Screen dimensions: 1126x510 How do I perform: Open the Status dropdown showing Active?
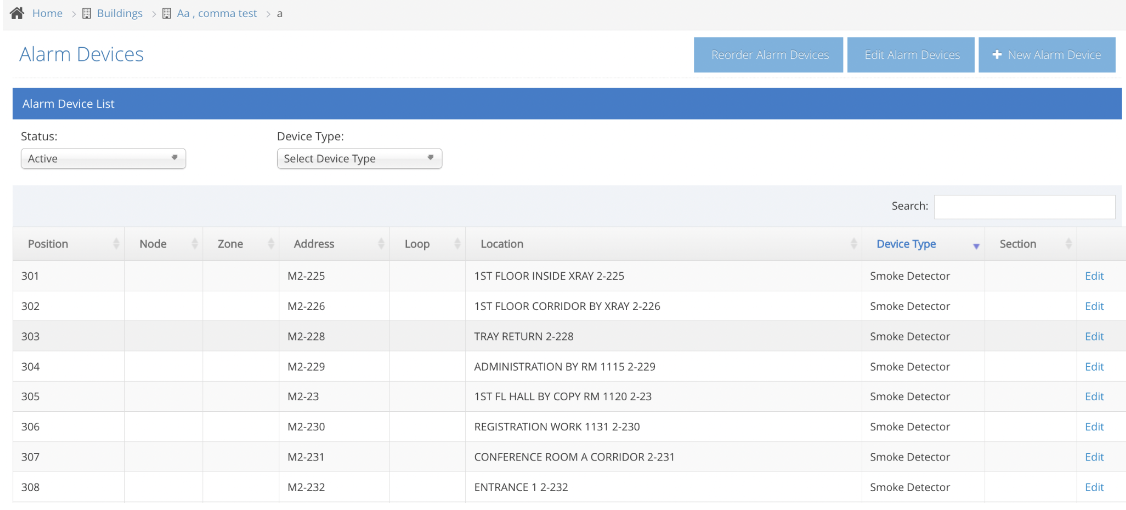[103, 159]
